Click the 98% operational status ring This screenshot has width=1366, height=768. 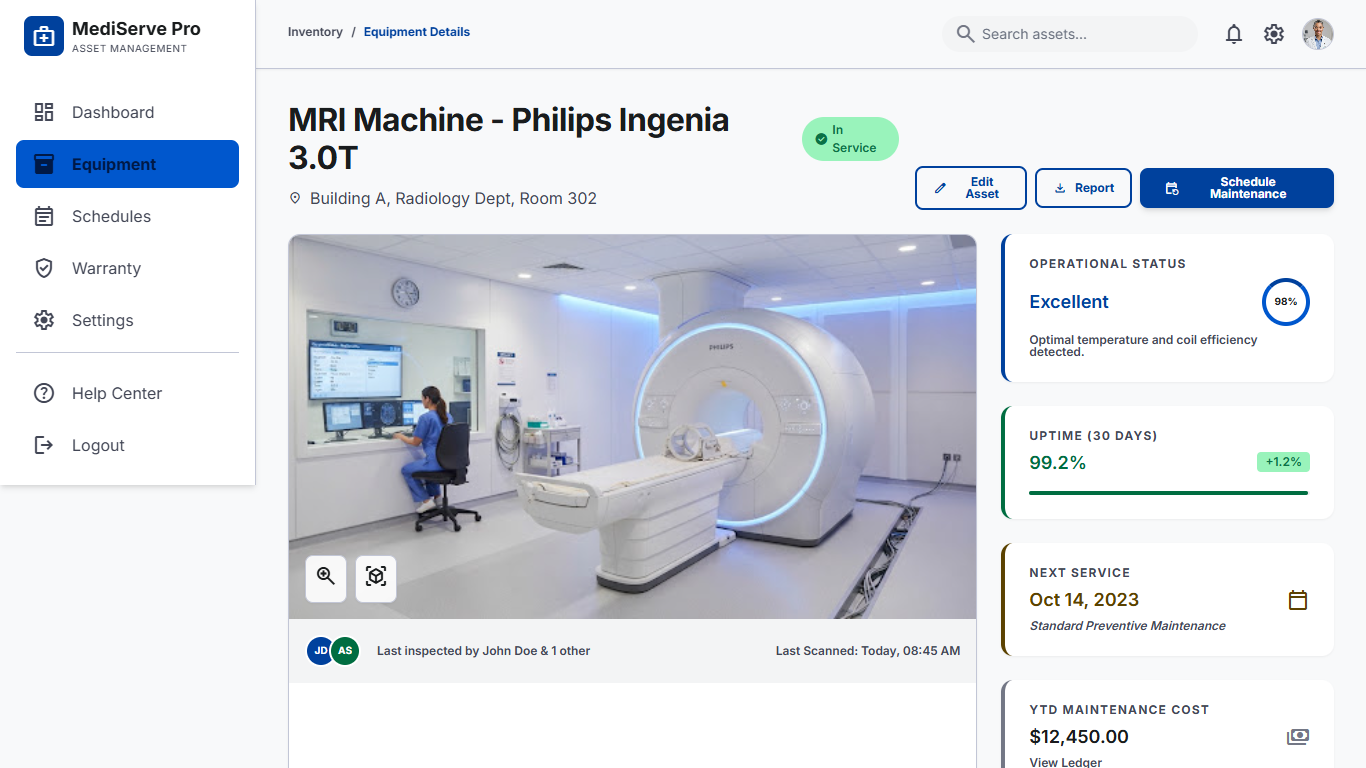pos(1286,301)
